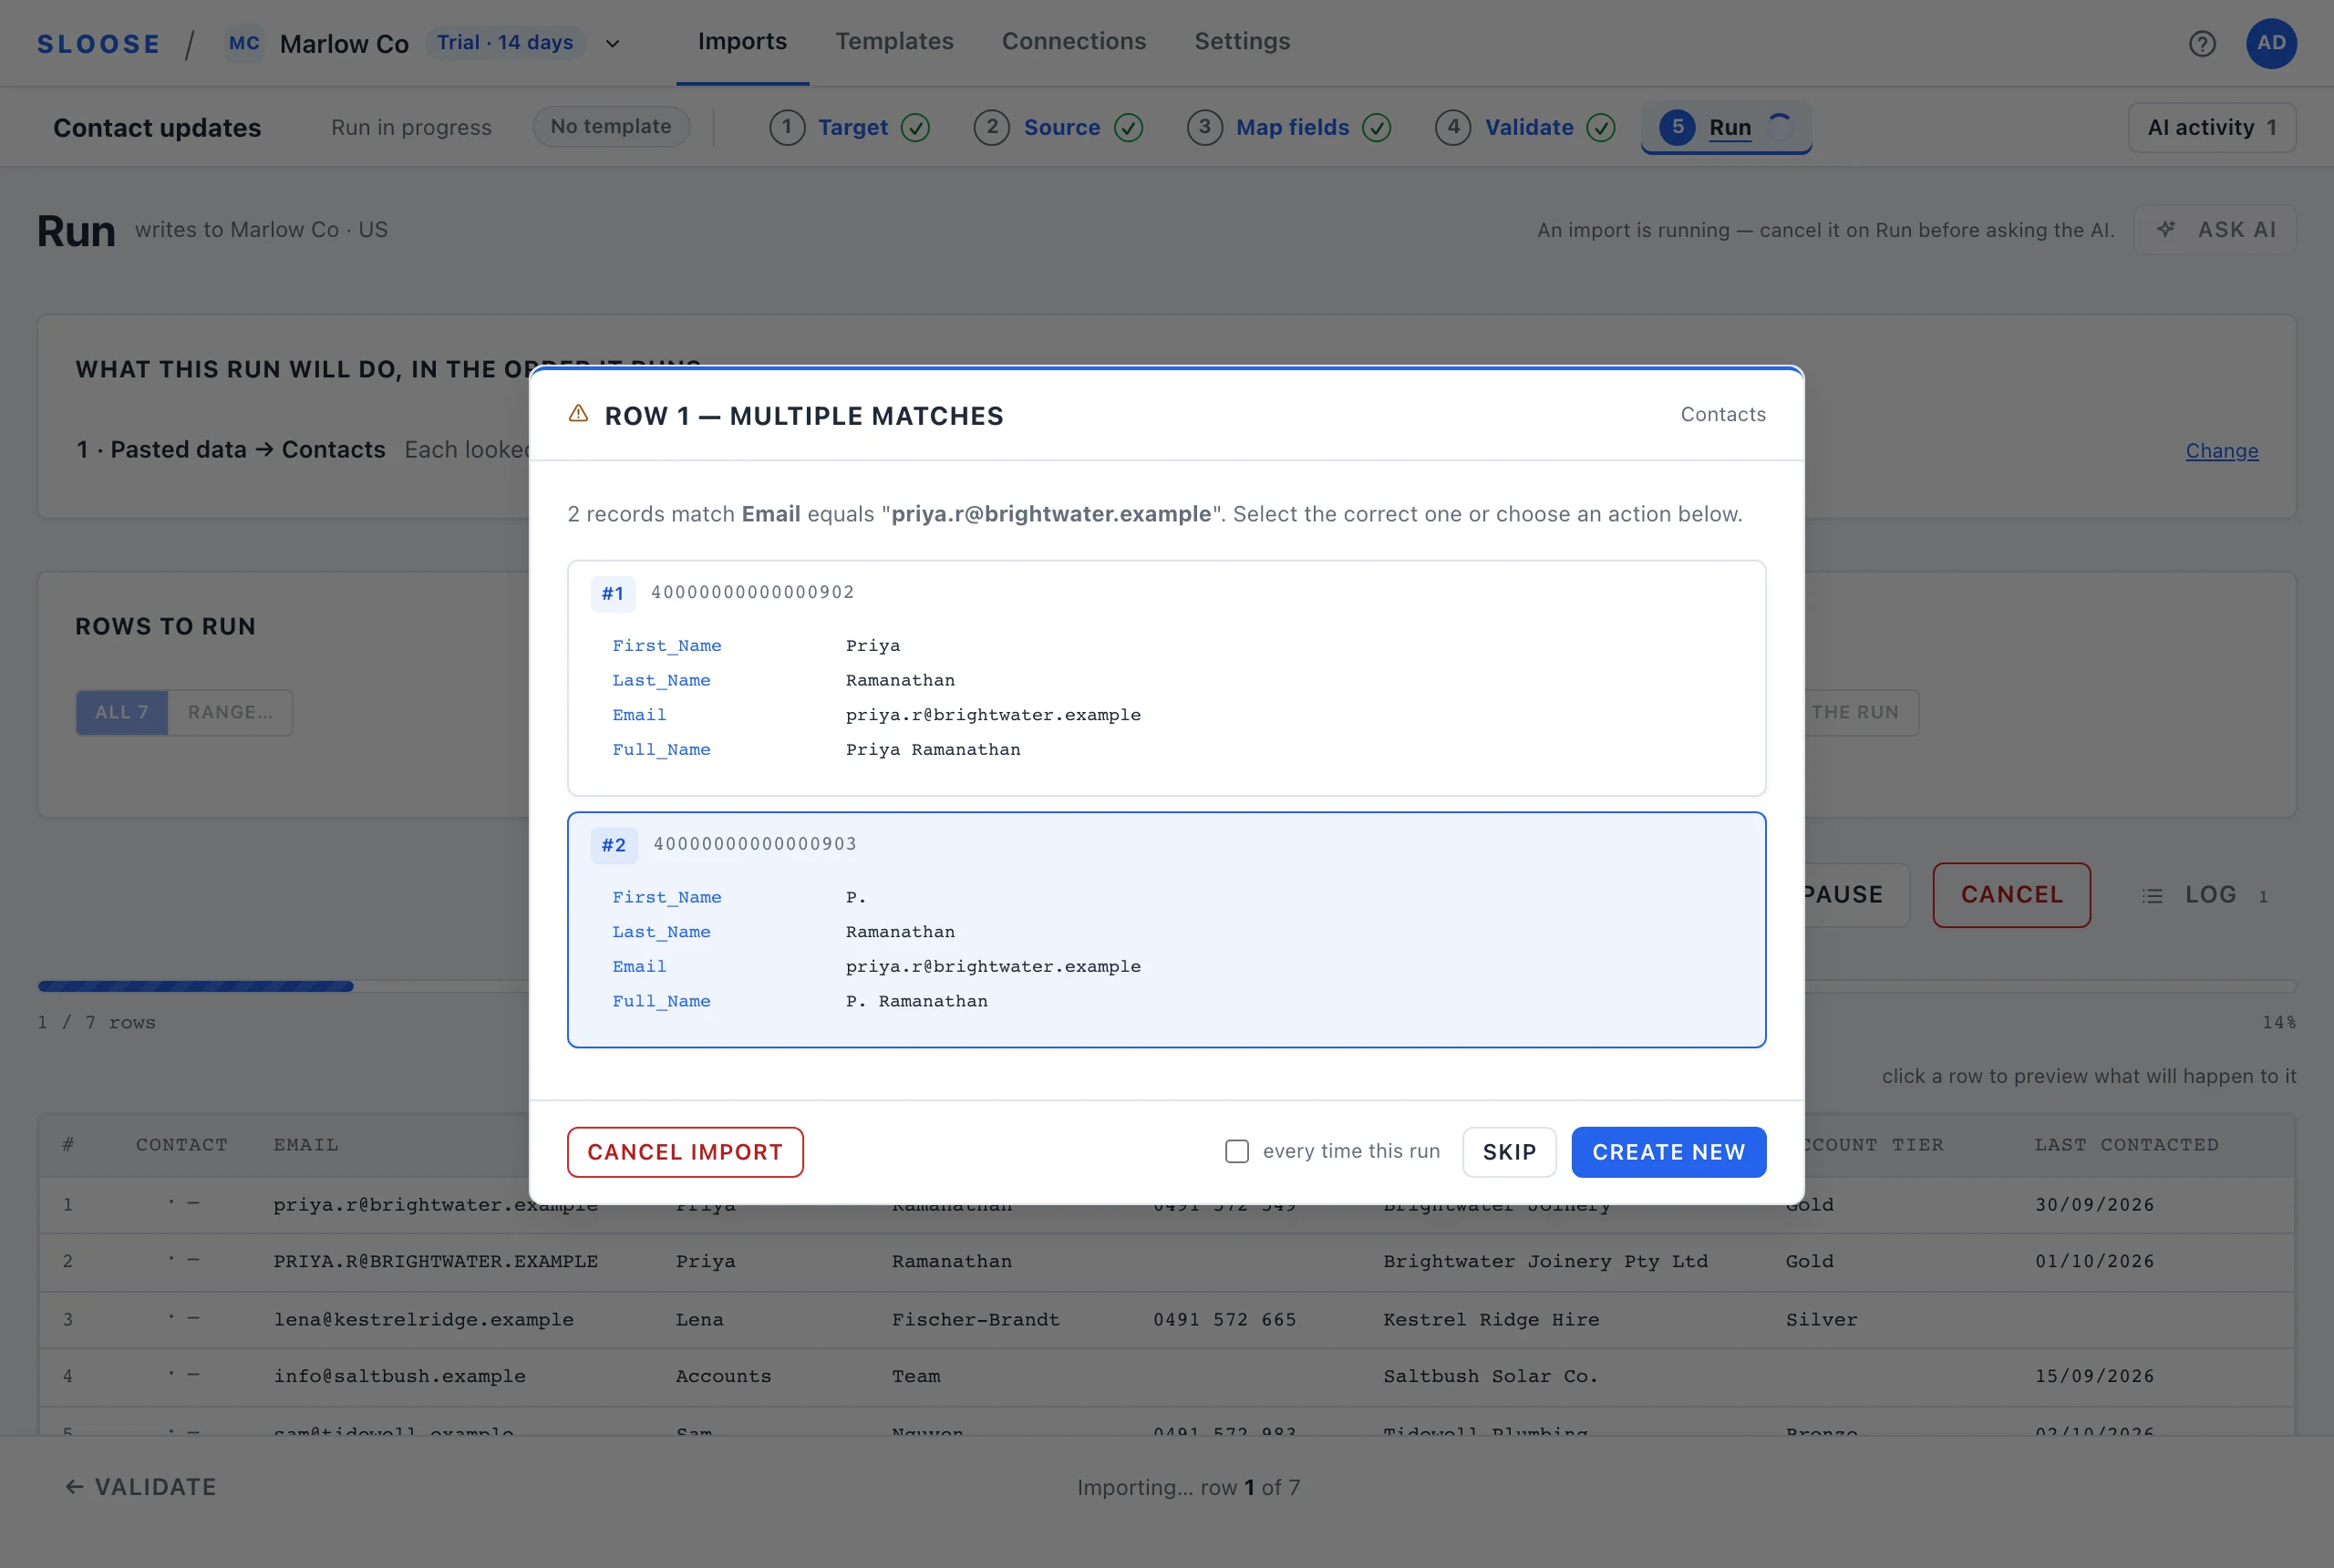Click the MC workspace badge

[244, 43]
